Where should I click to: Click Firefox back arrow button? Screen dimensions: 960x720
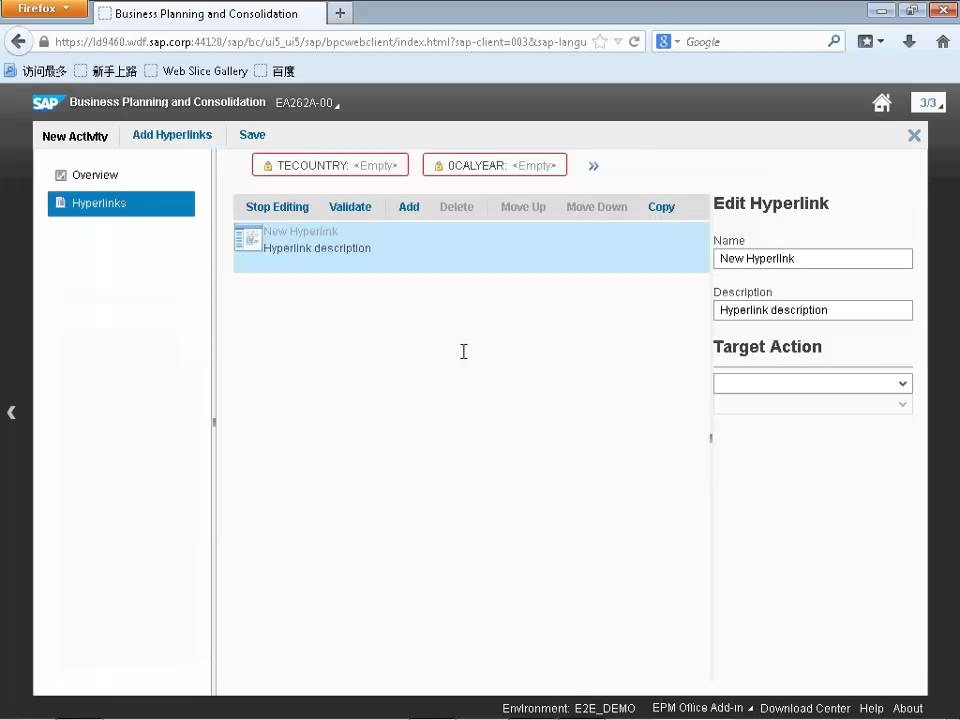[x=18, y=42]
